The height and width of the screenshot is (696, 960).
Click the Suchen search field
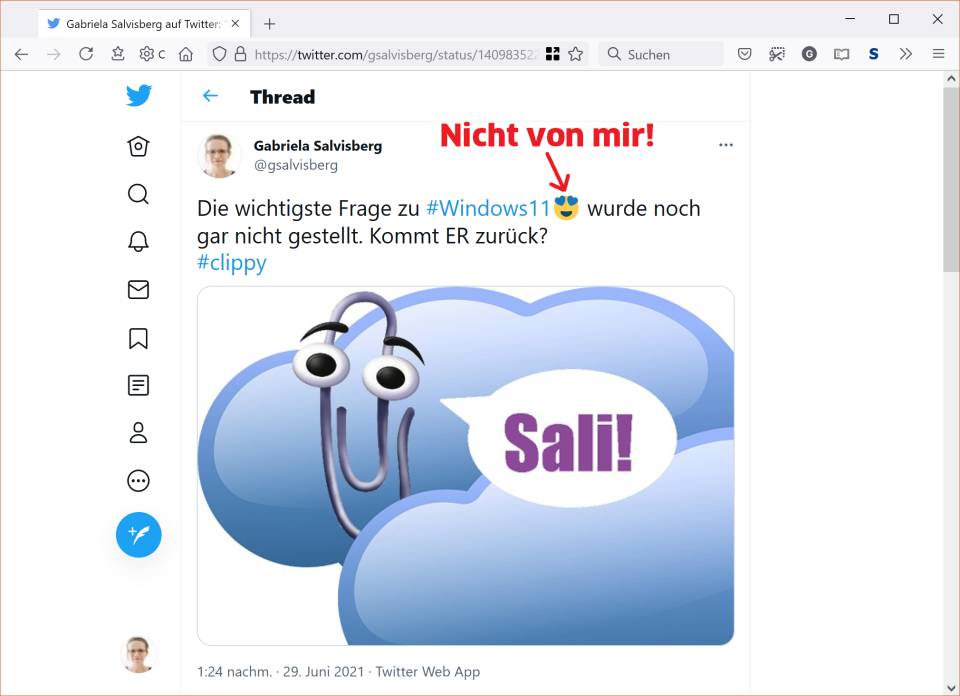(x=661, y=54)
